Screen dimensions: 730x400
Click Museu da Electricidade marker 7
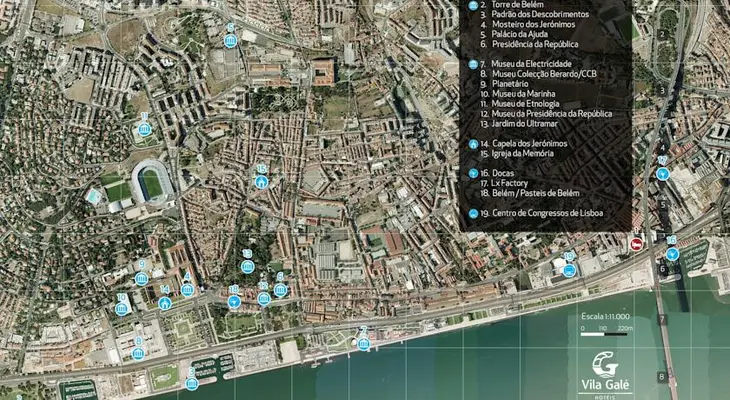point(364,343)
